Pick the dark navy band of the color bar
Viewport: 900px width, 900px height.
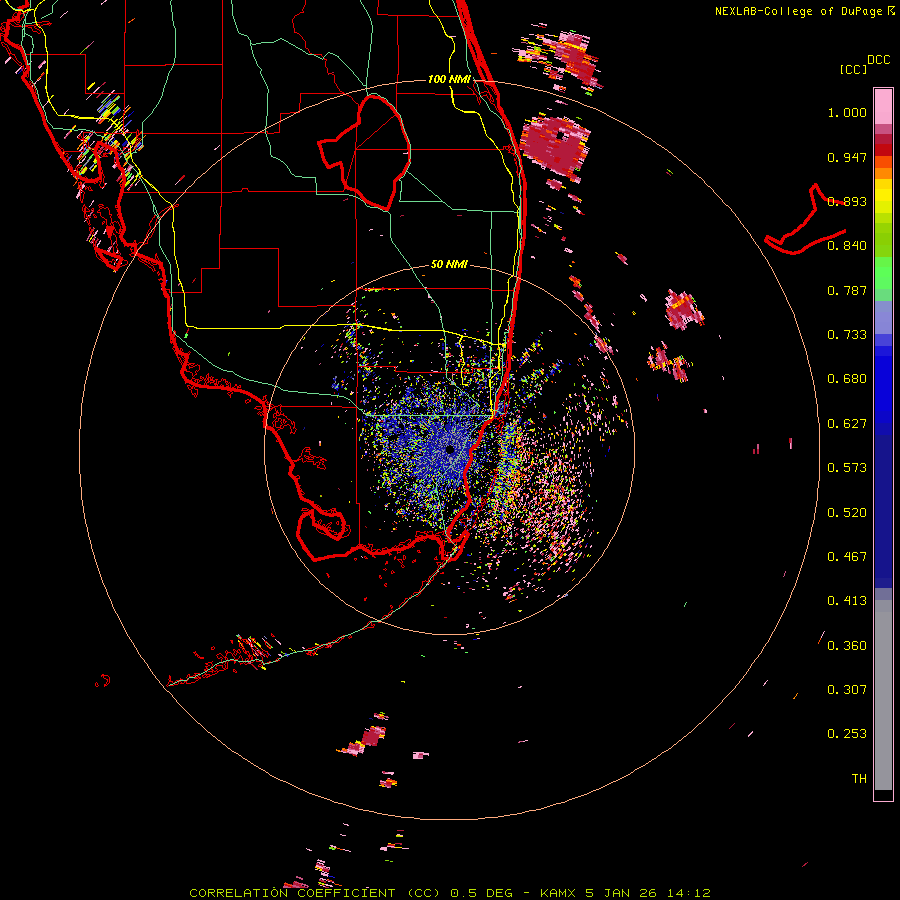[883, 511]
